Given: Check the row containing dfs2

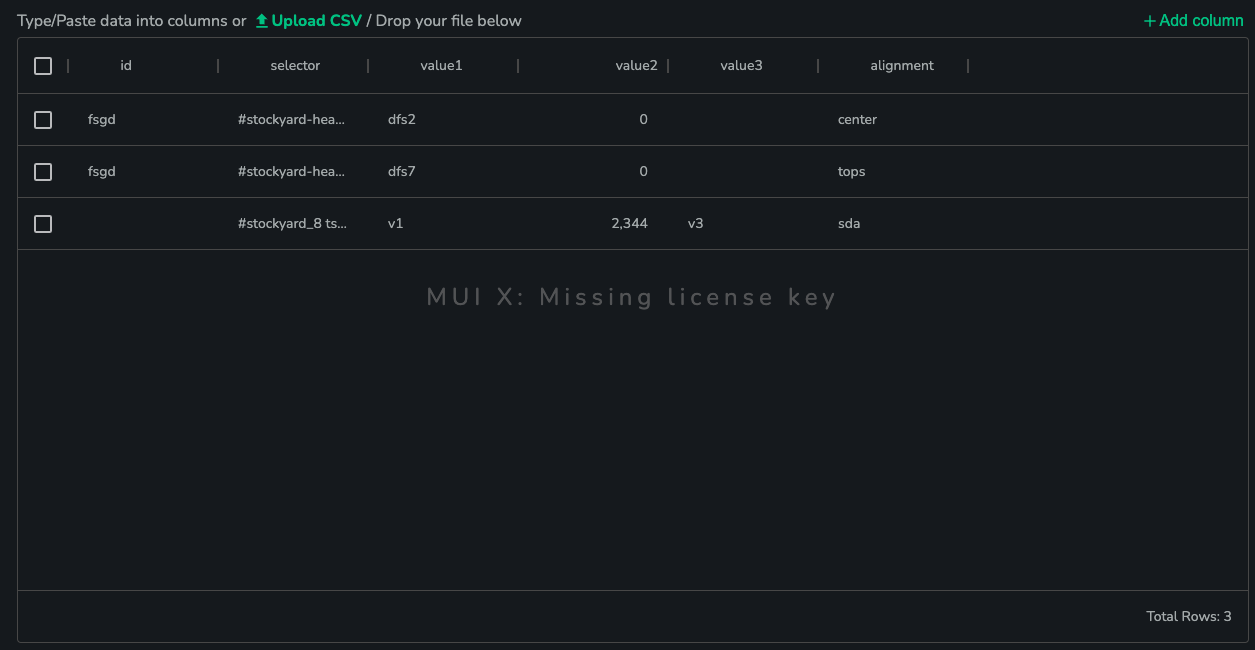Looking at the screenshot, I should (x=43, y=120).
